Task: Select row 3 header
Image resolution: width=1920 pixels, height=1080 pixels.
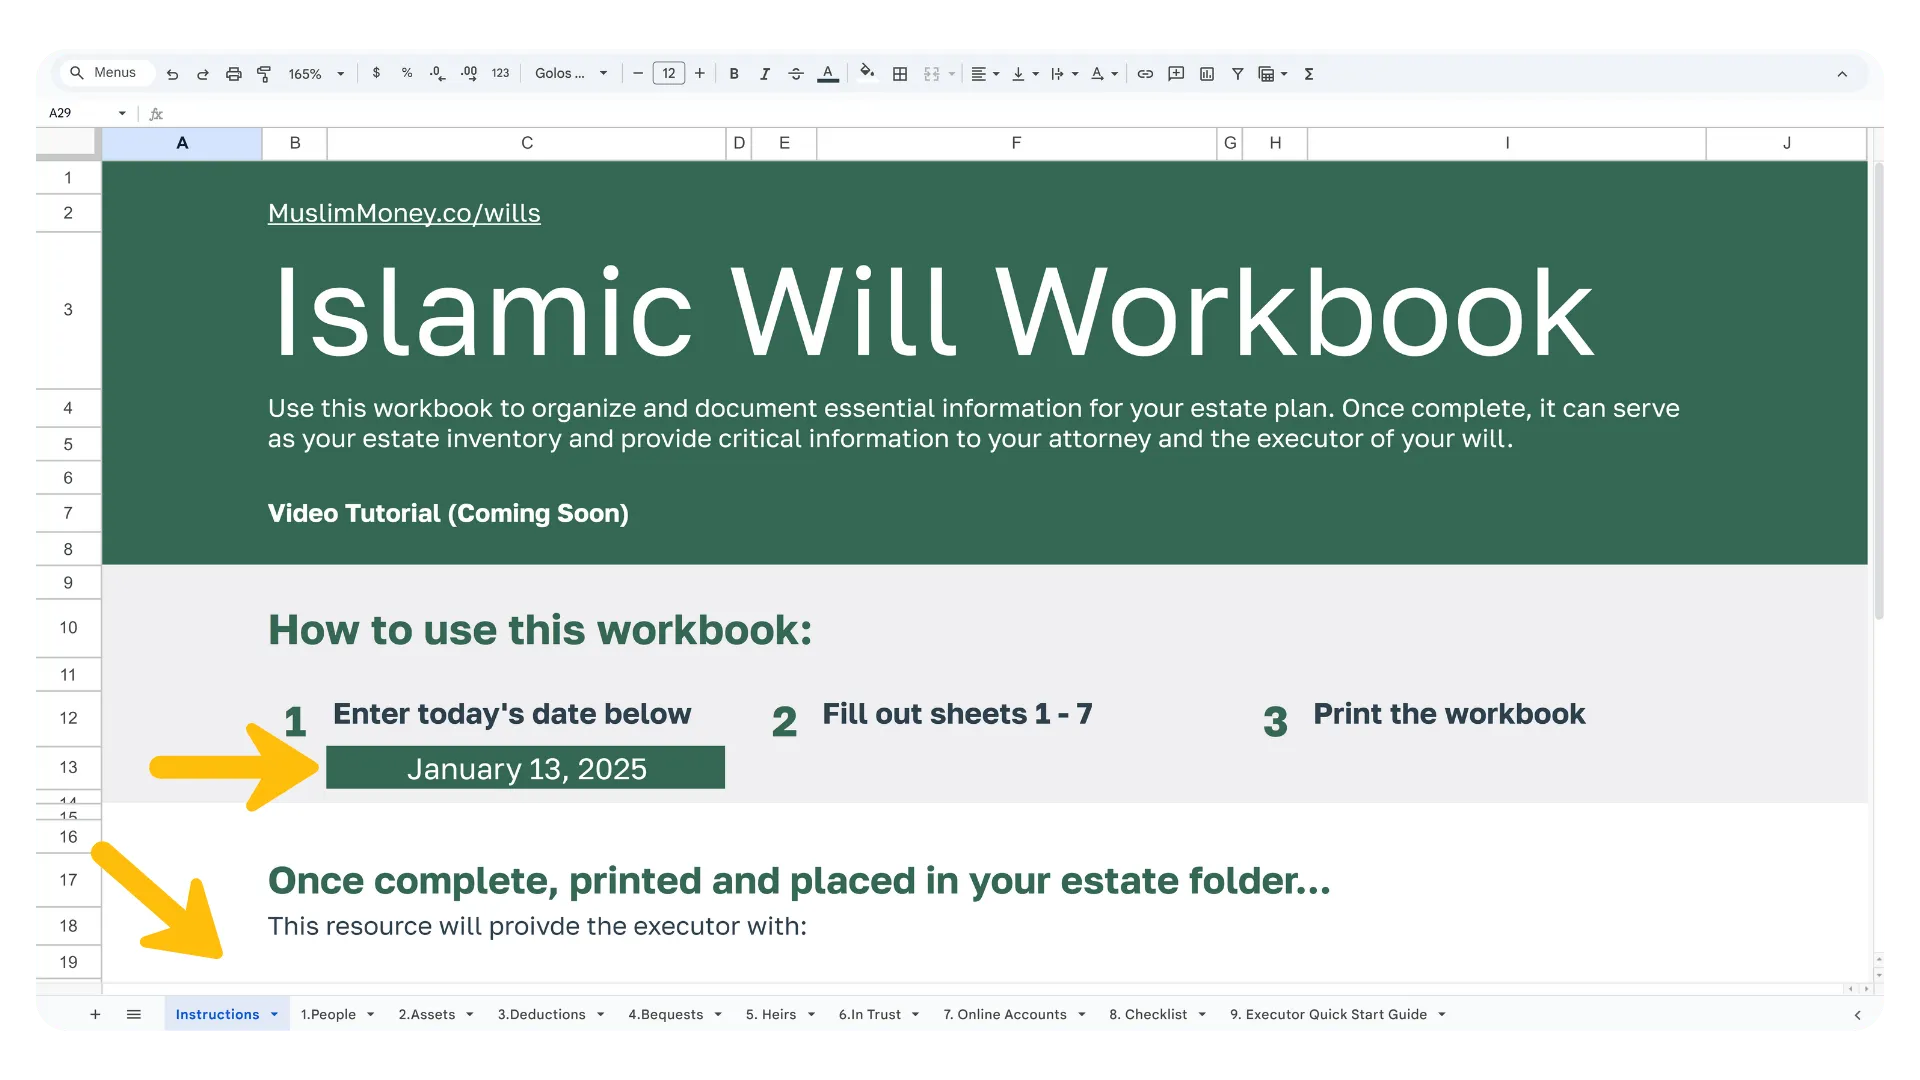Action: tap(68, 310)
